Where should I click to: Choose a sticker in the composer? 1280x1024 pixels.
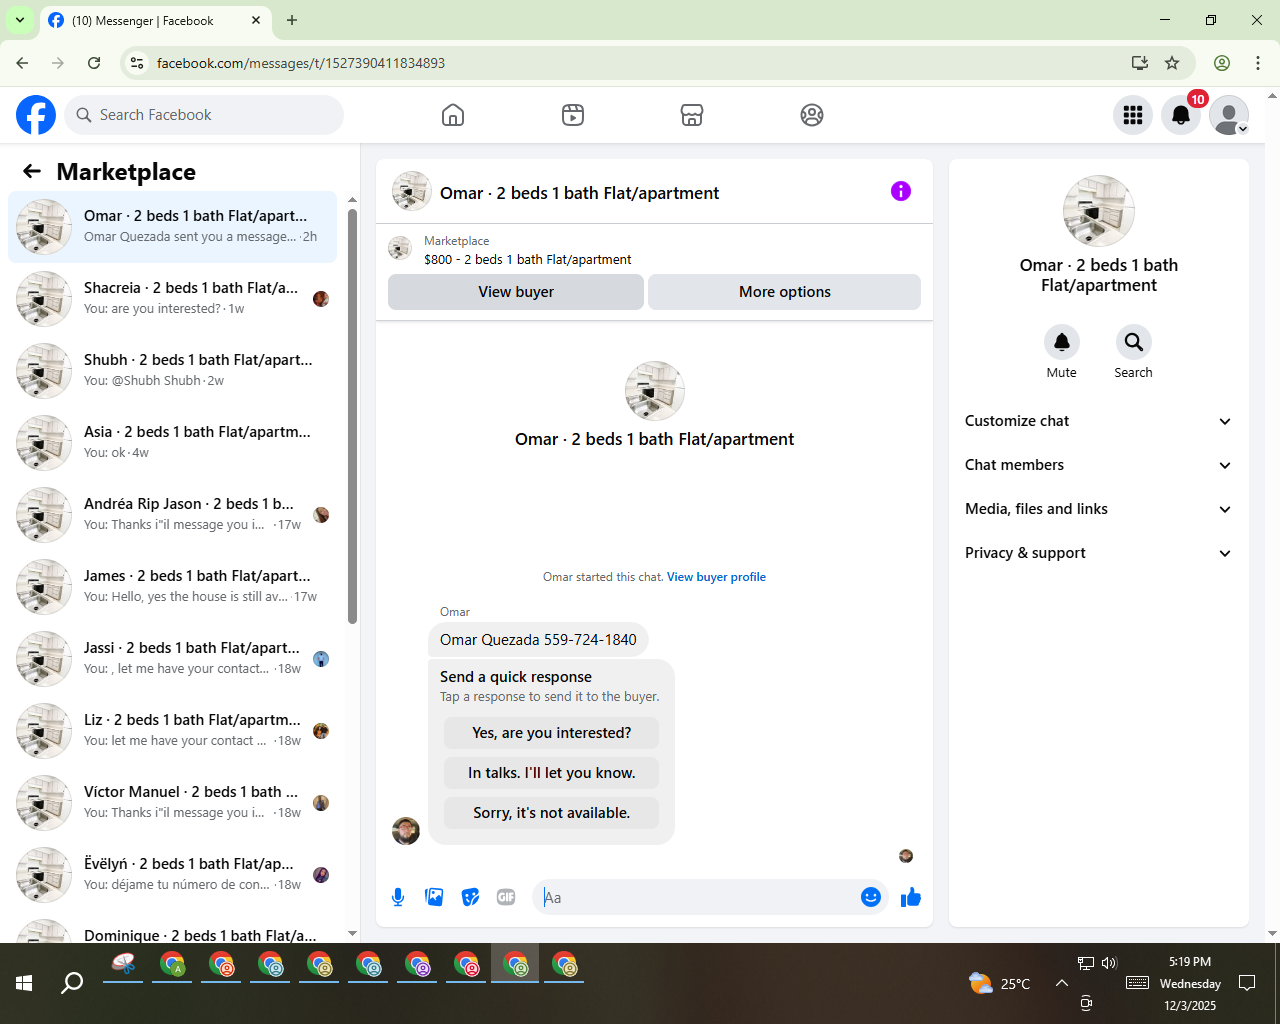(470, 897)
